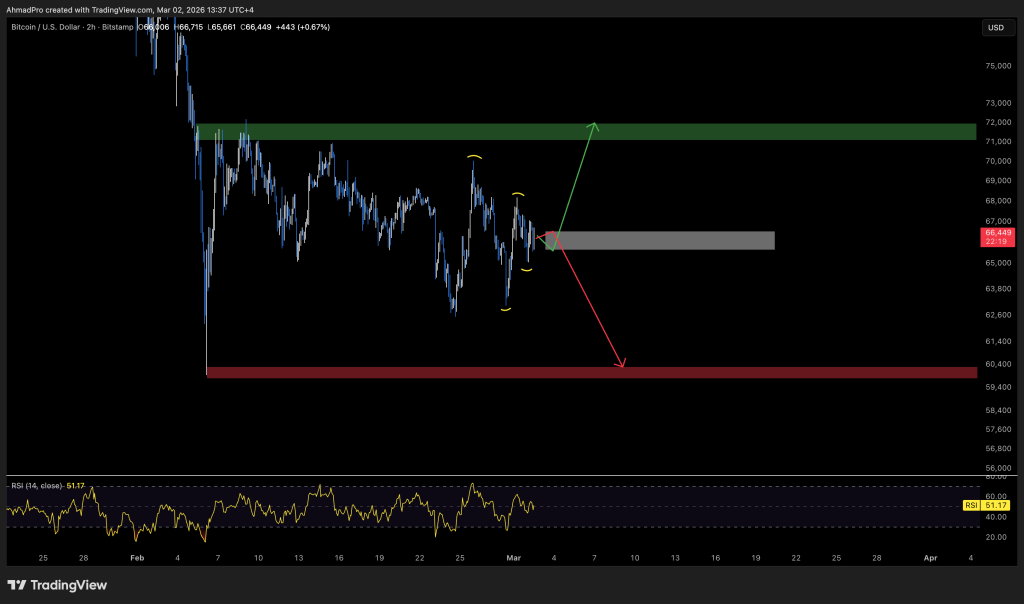Click the red 66,449 current price tag
Image resolution: width=1024 pixels, height=604 pixels.
coord(996,236)
